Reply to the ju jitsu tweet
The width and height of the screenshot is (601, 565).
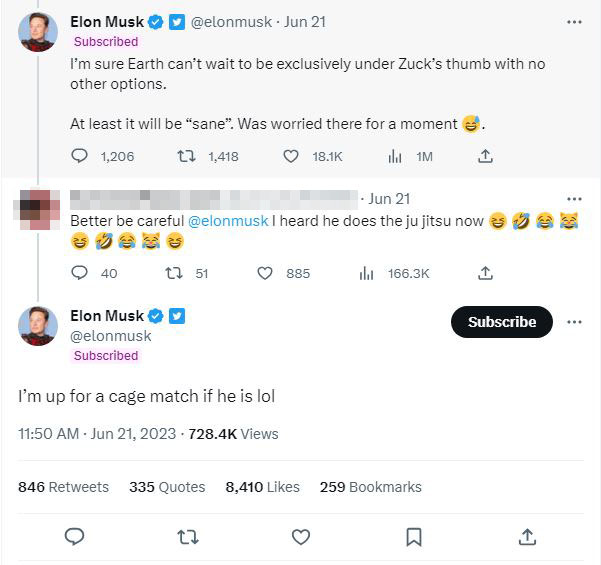click(81, 273)
